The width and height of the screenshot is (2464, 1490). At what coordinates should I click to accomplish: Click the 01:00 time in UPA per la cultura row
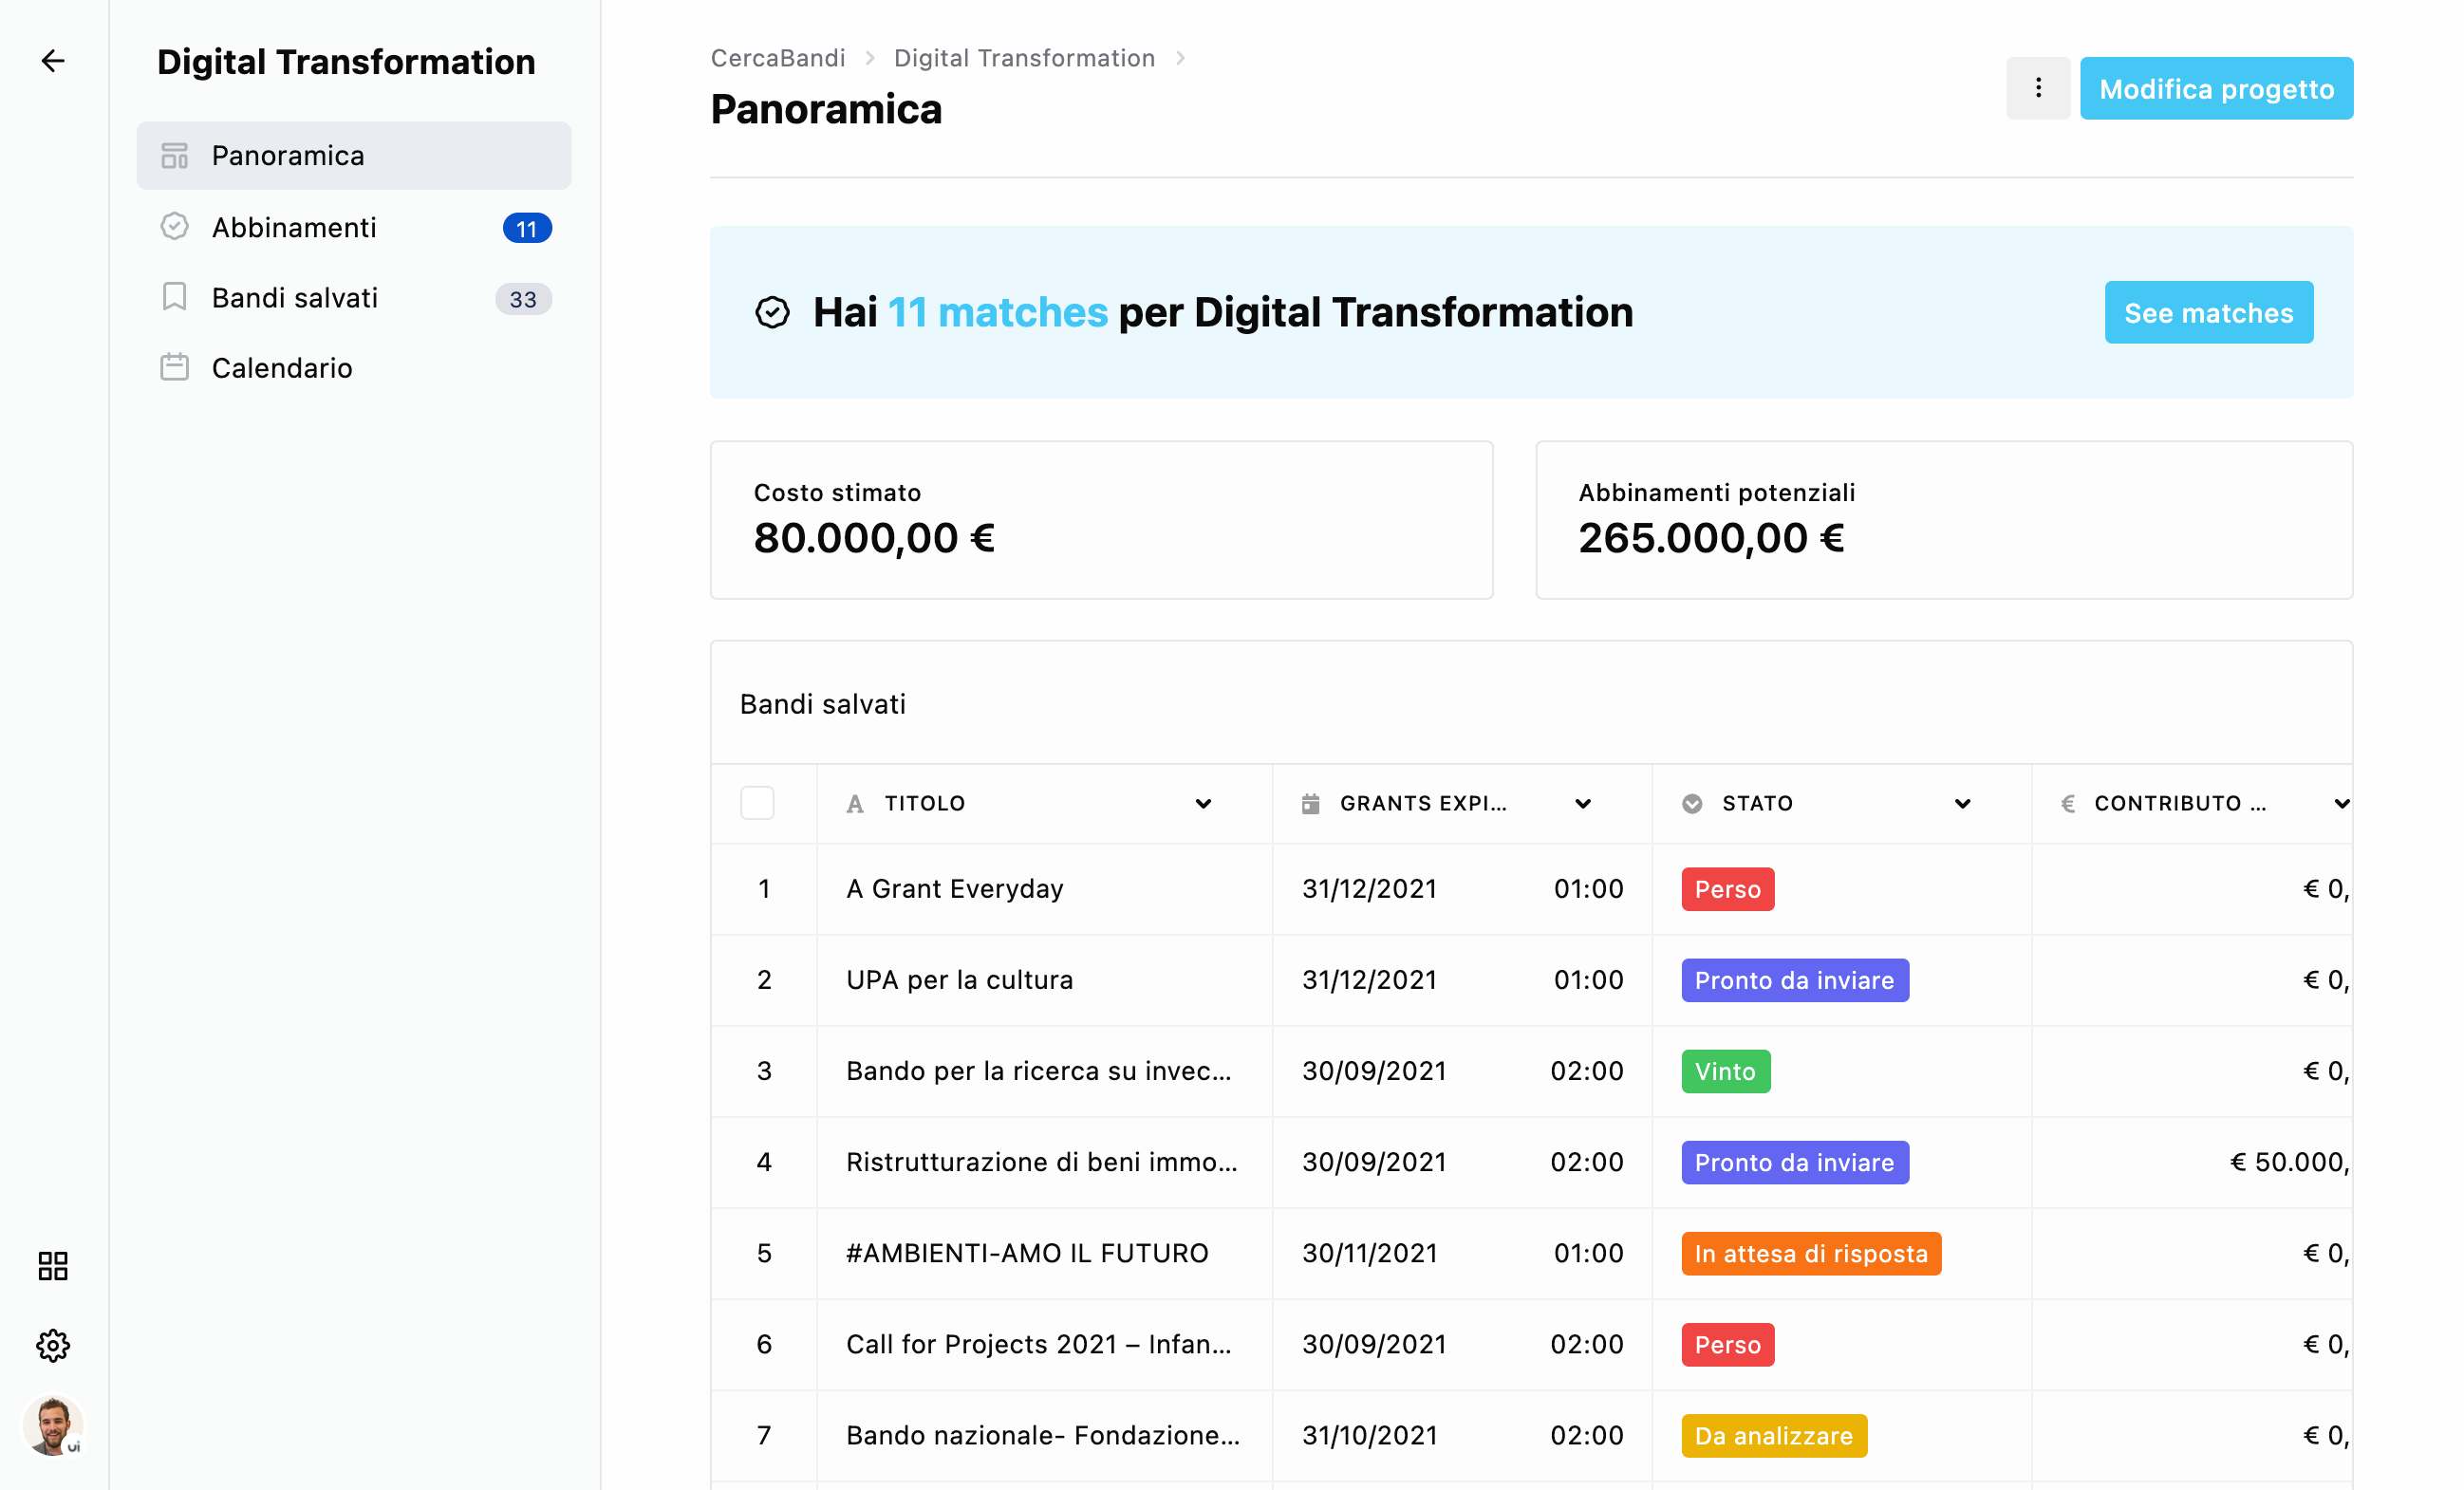point(1588,980)
